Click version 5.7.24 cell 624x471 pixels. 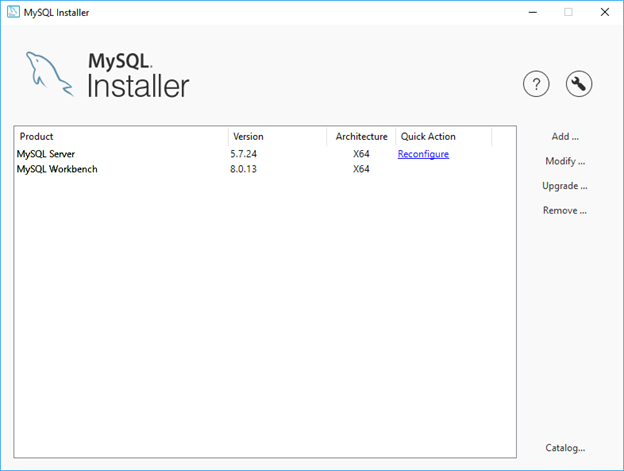[243, 154]
